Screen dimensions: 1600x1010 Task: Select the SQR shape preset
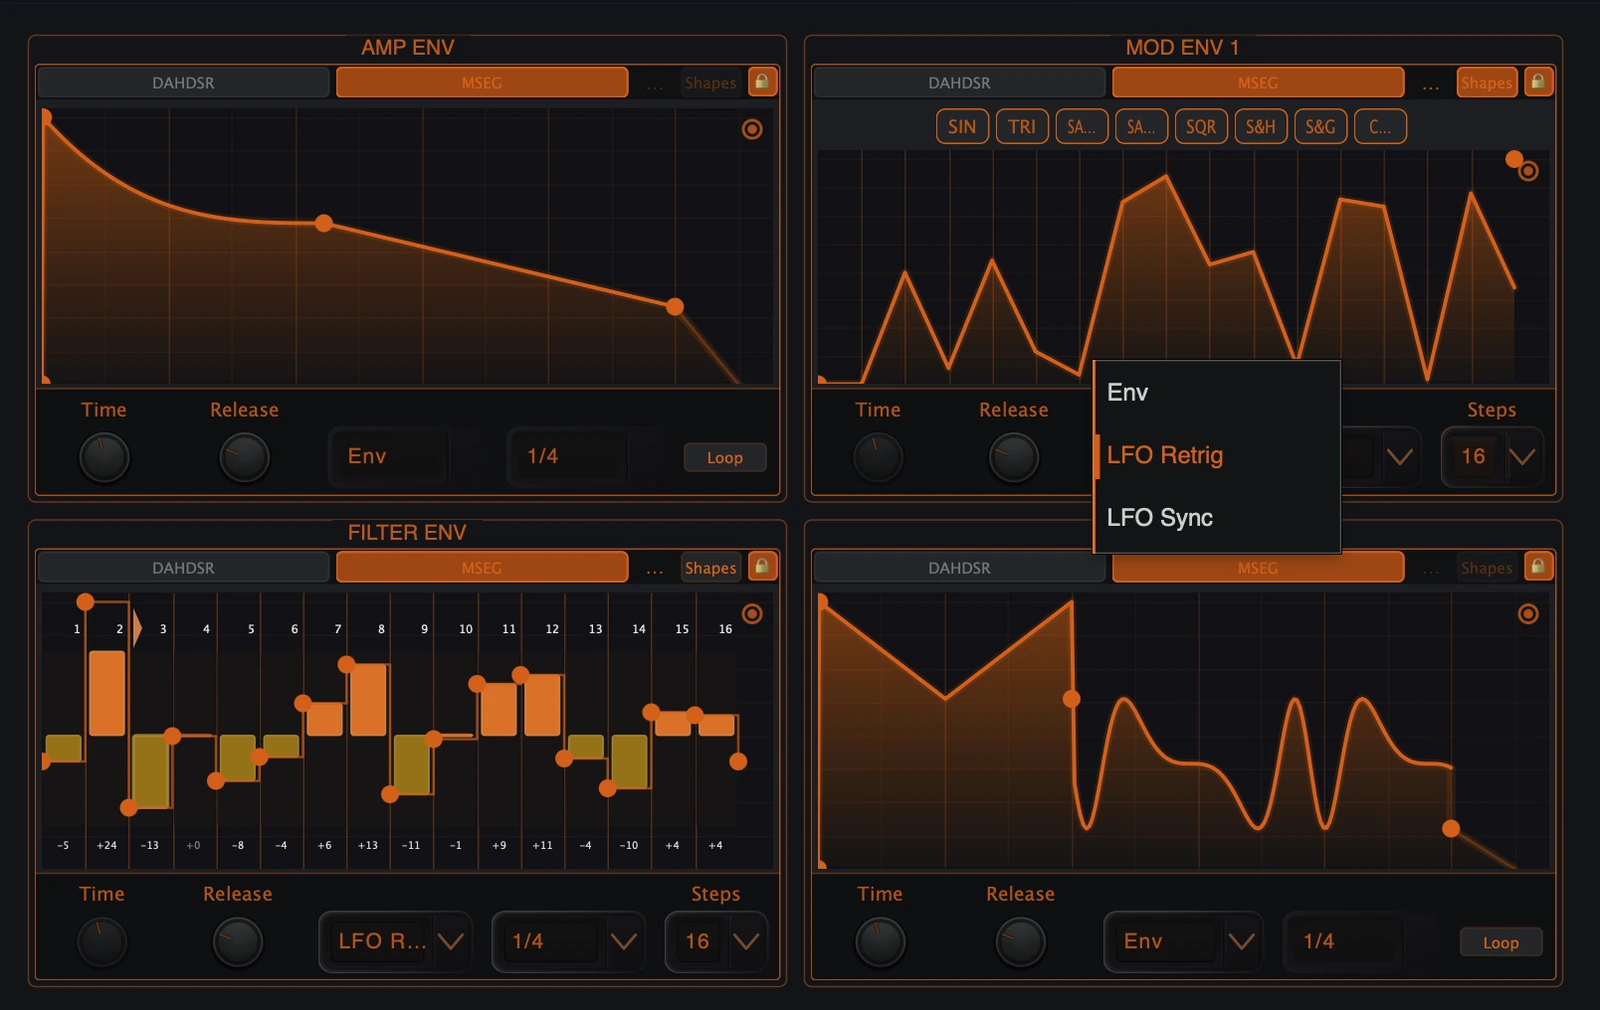pyautogui.click(x=1201, y=127)
